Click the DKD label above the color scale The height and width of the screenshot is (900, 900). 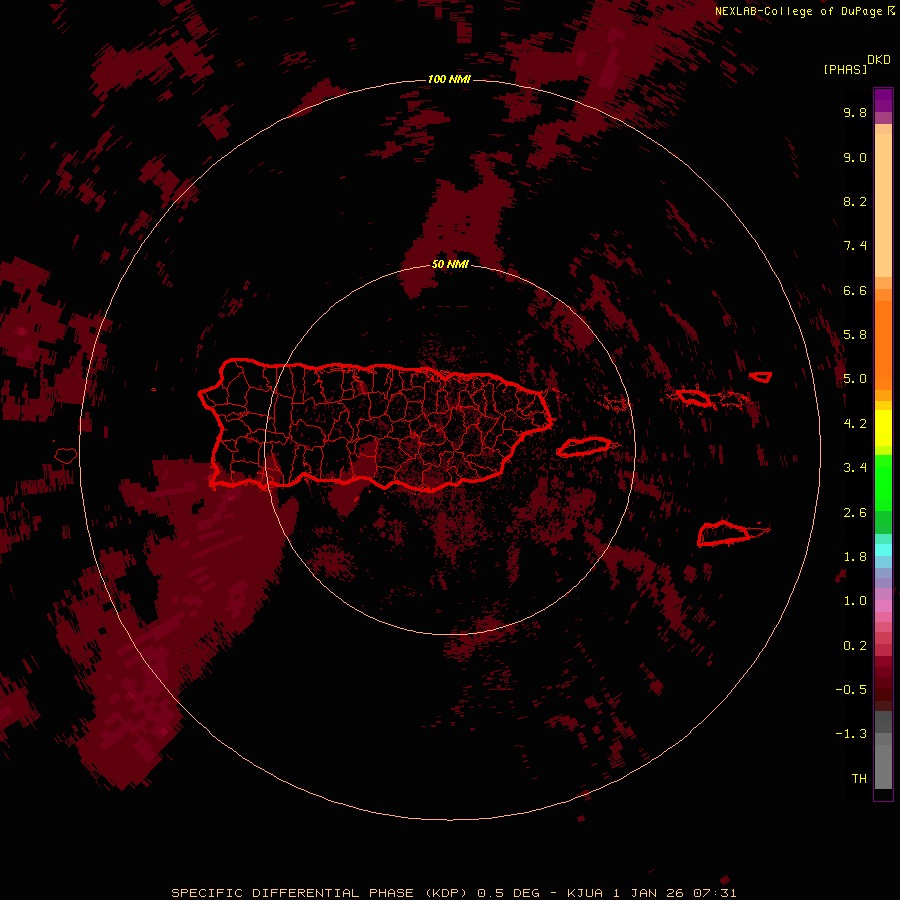tap(879, 60)
